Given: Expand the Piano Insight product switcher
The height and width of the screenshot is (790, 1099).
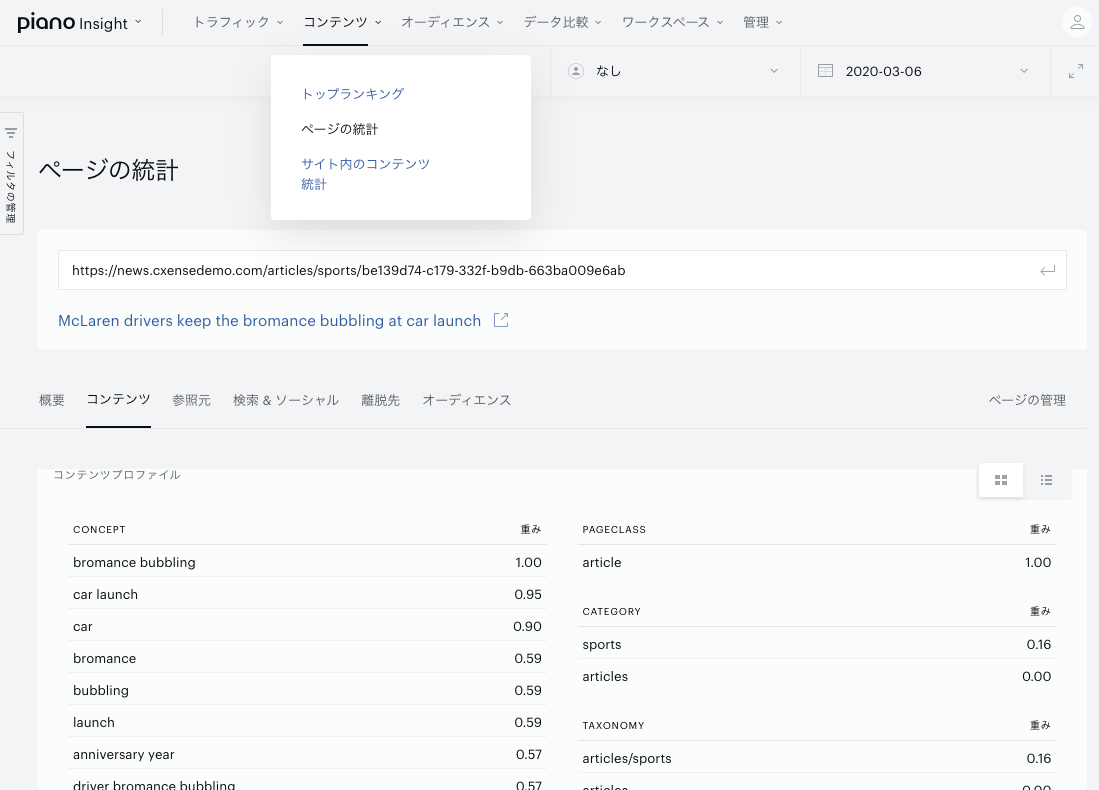Looking at the screenshot, I should (x=138, y=22).
